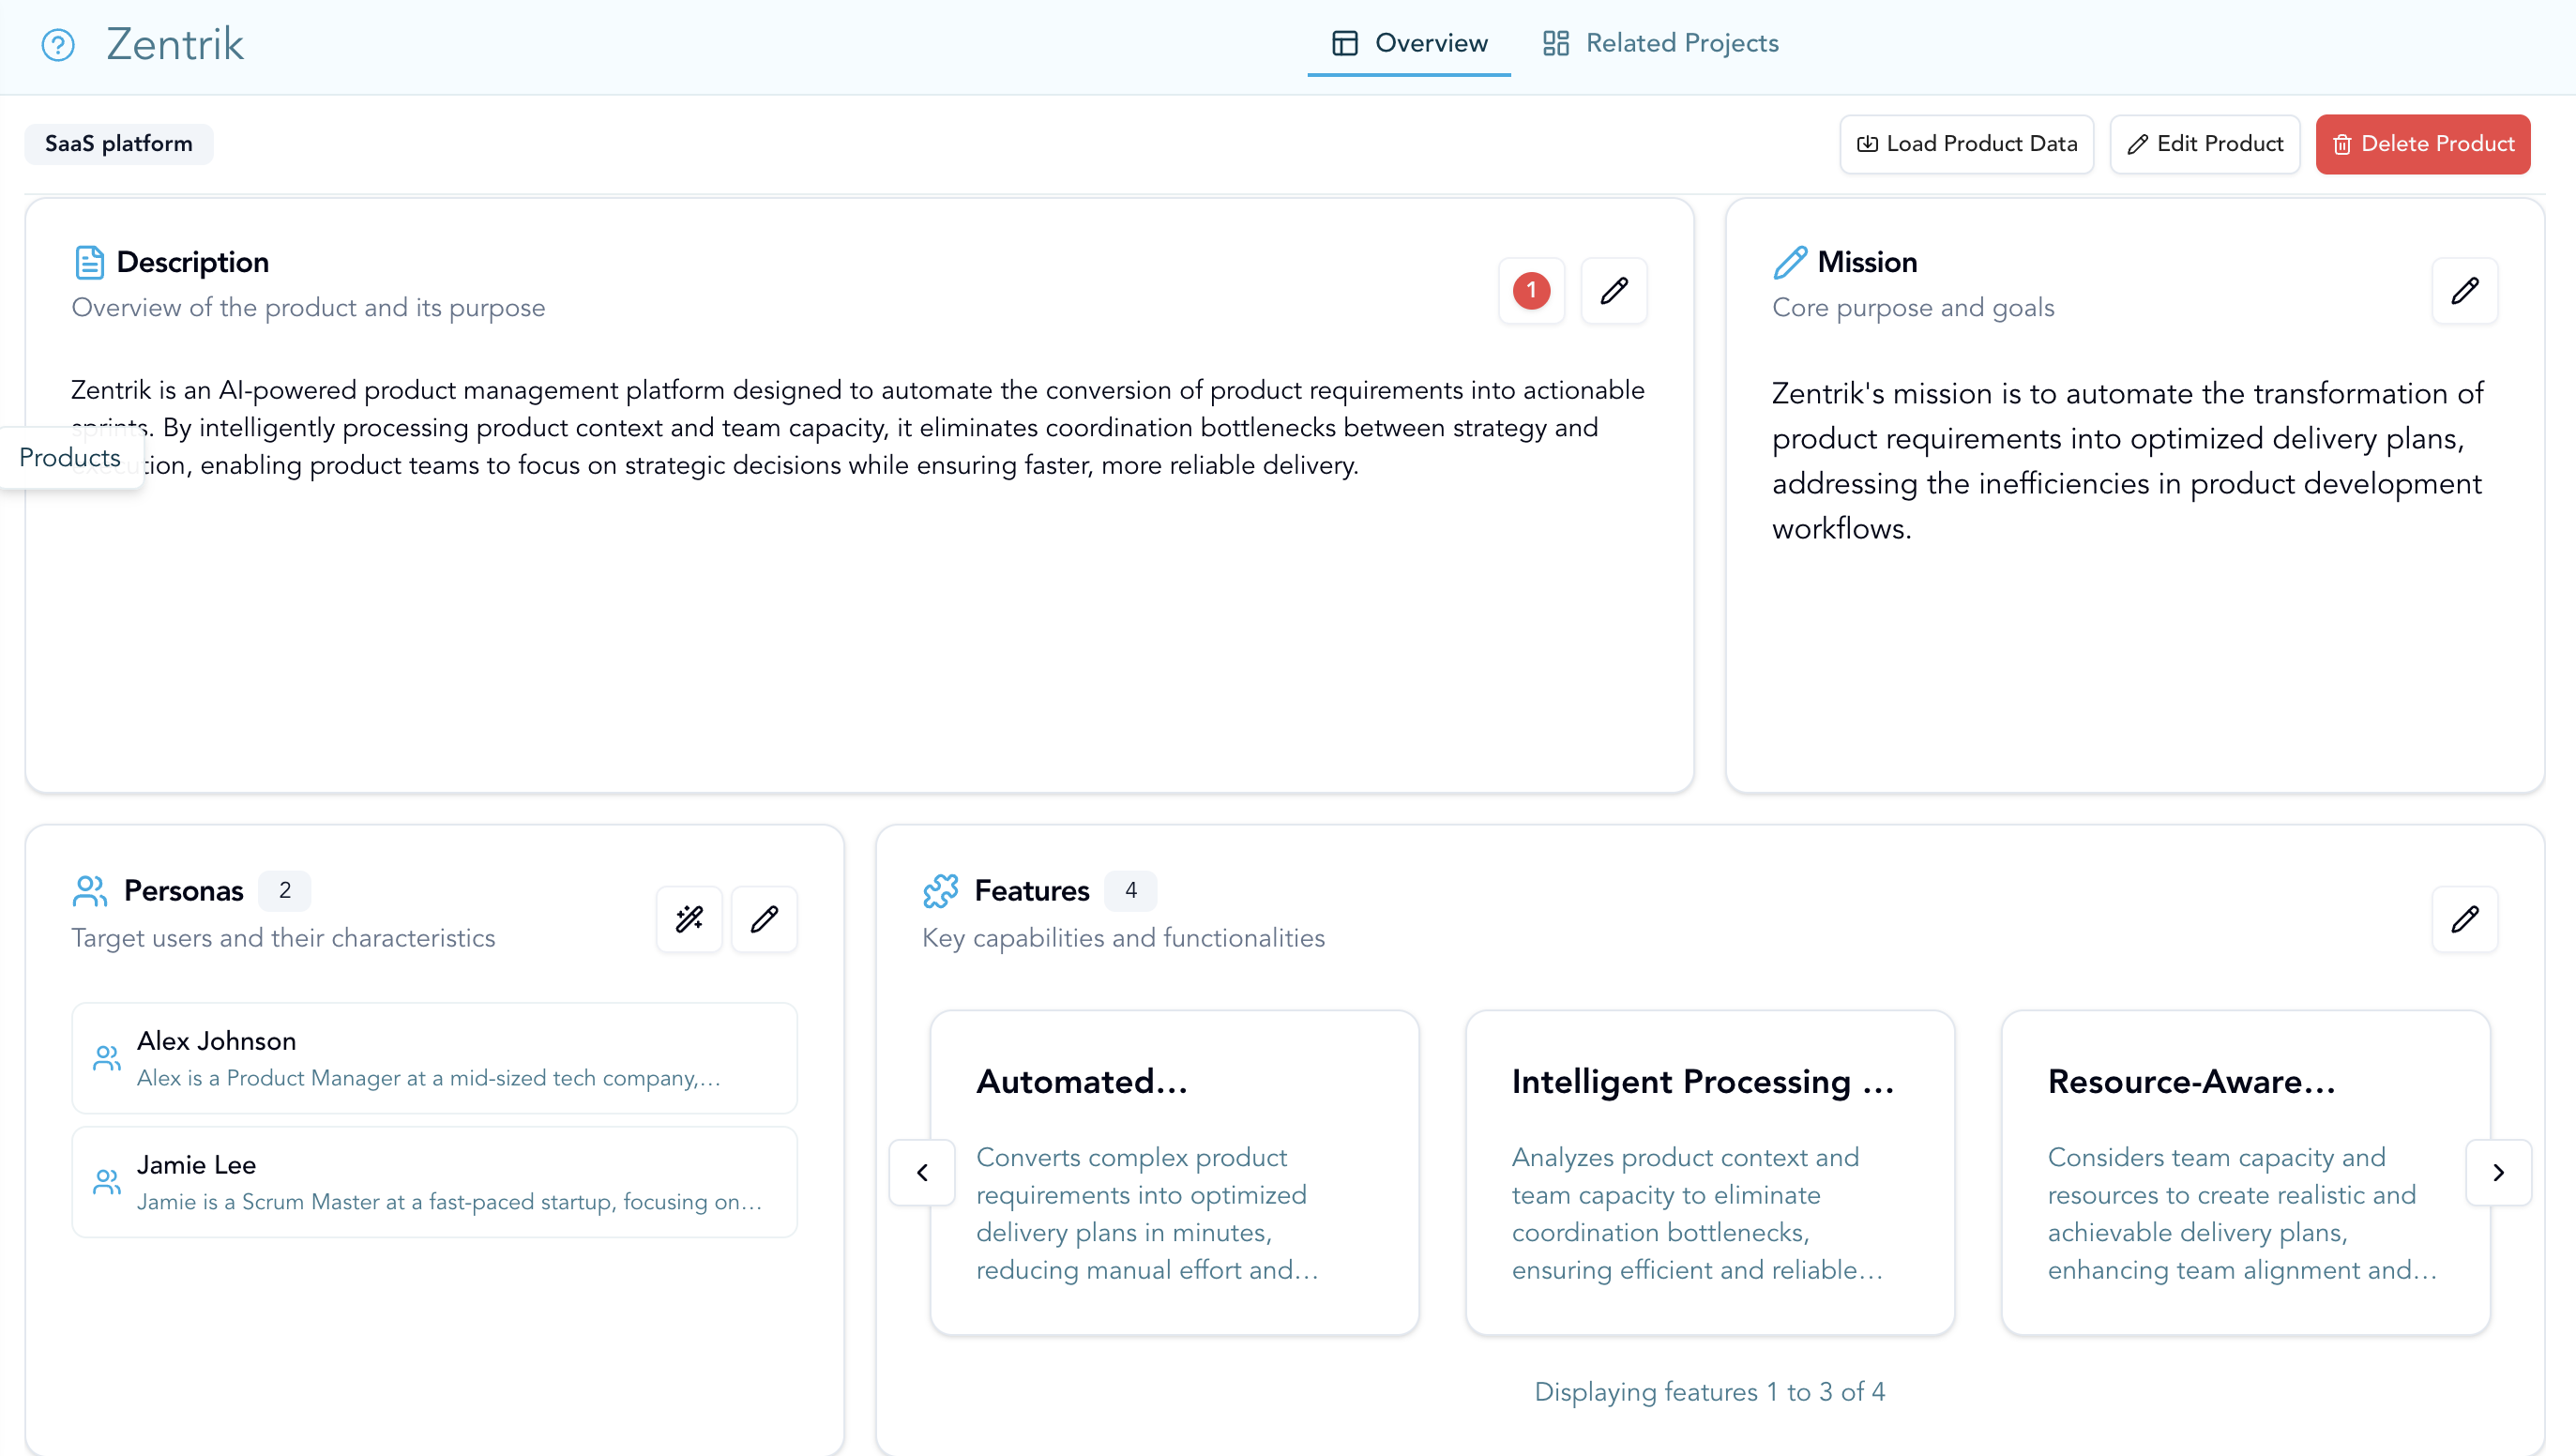The image size is (2576, 1456).
Task: Click the people icon beside Personas heading
Action: click(x=91, y=890)
